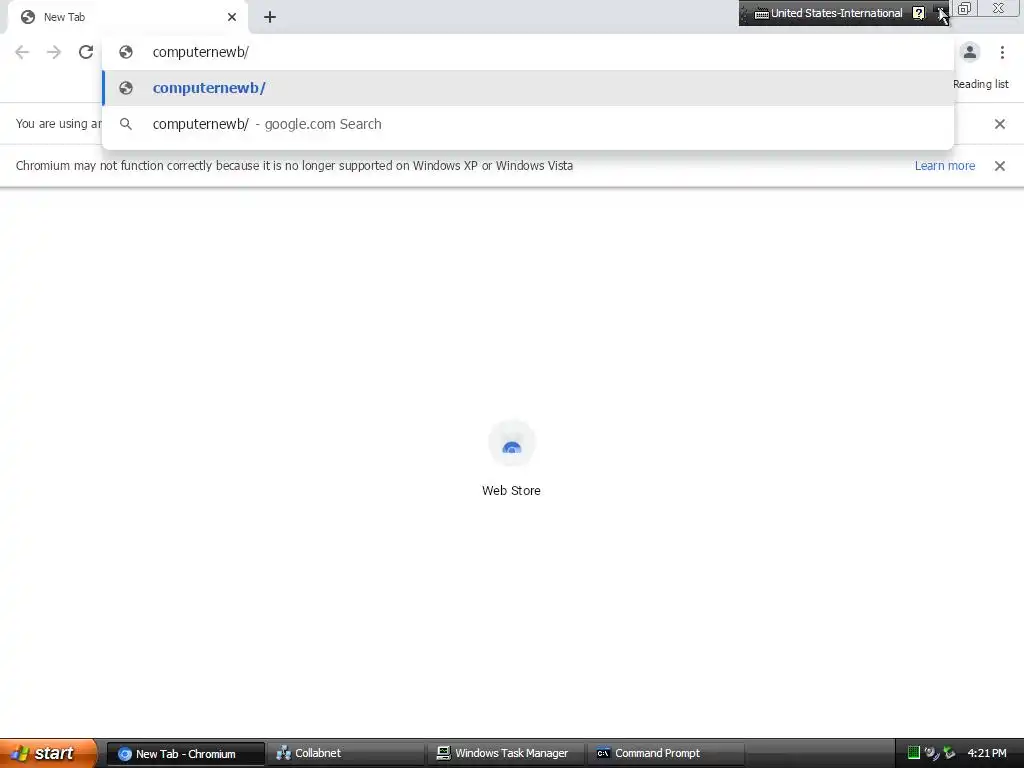
Task: Select the New Tab browser tab
Action: (127, 17)
